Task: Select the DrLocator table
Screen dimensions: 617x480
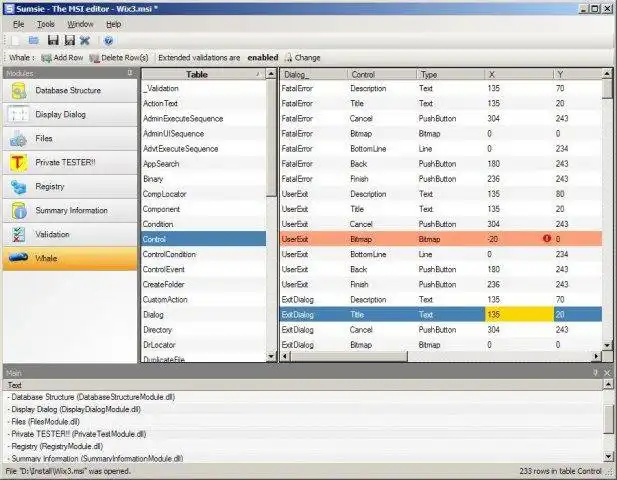Action: 203,345
